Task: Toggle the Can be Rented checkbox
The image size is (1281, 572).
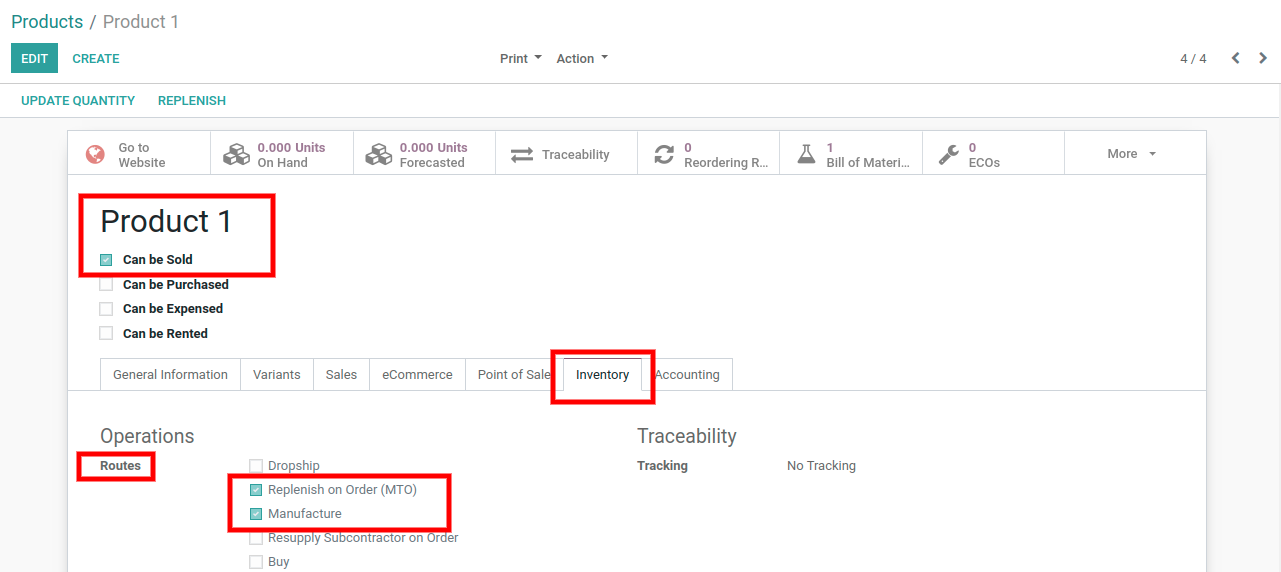Action: 106,334
